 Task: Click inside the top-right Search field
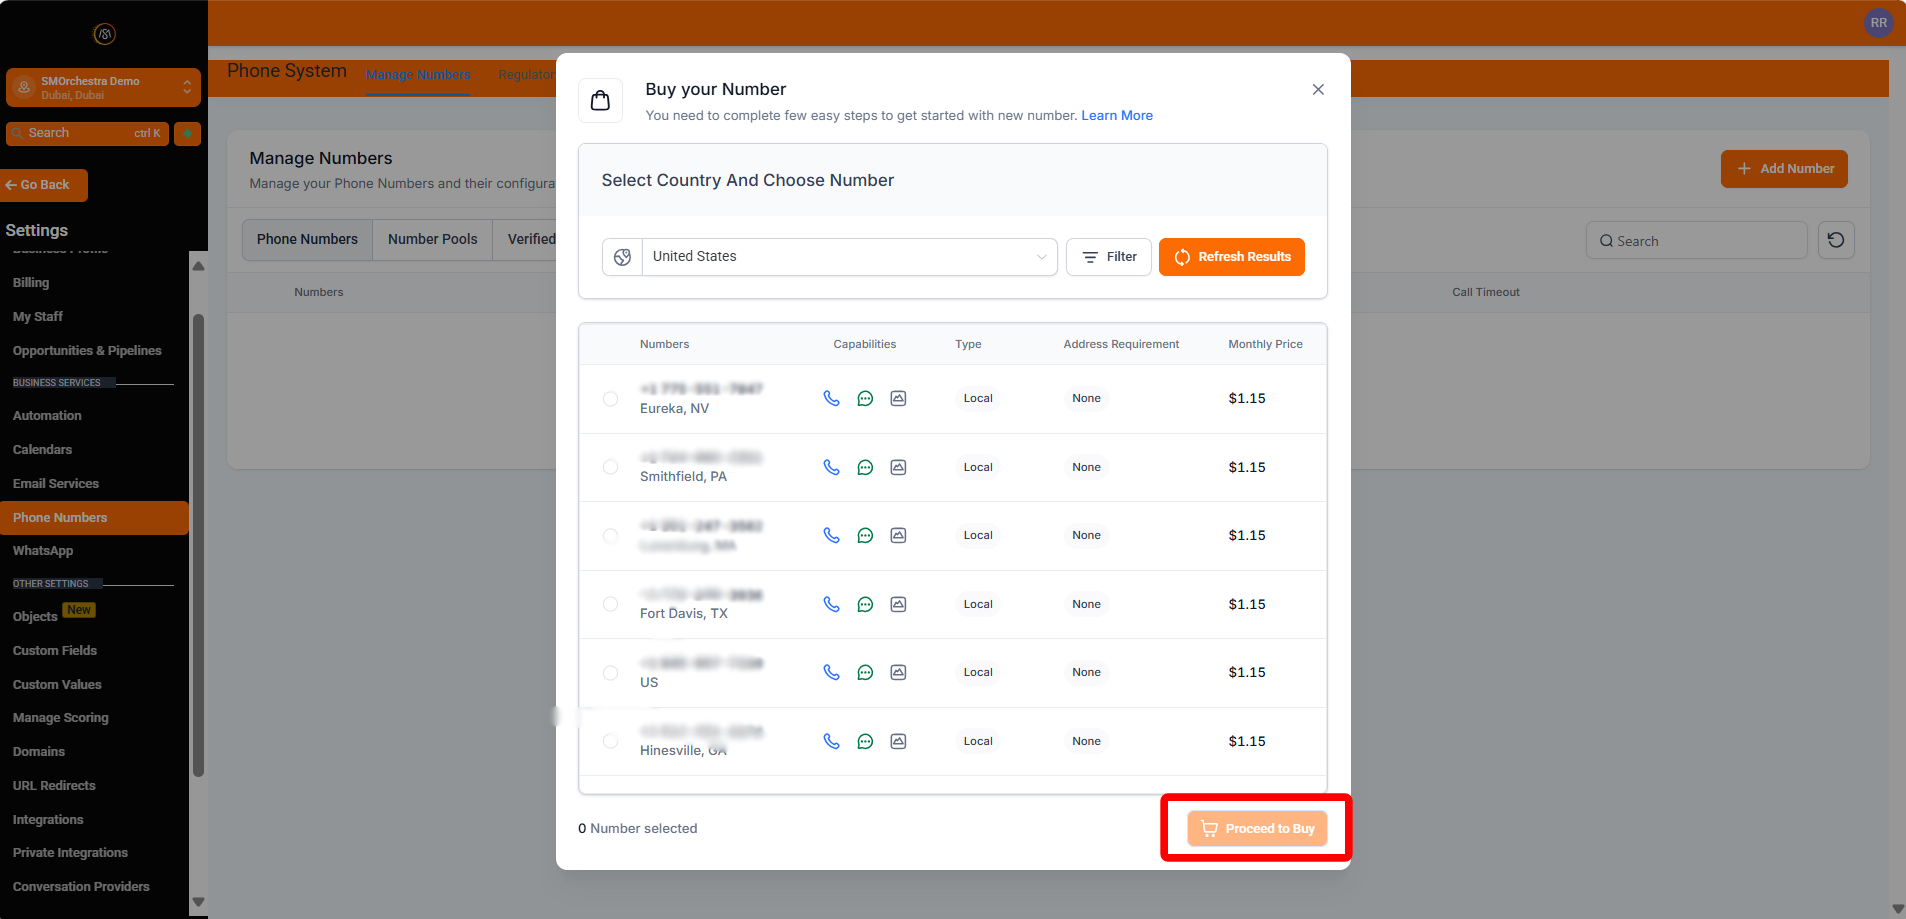[1695, 240]
